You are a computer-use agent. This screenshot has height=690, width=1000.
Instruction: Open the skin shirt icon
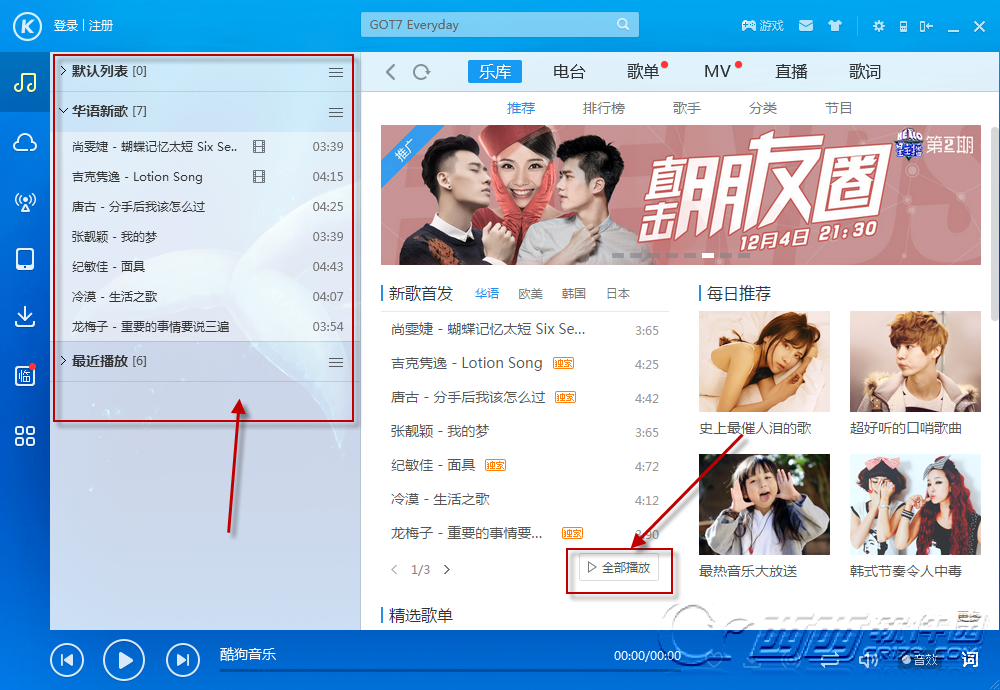tap(835, 26)
